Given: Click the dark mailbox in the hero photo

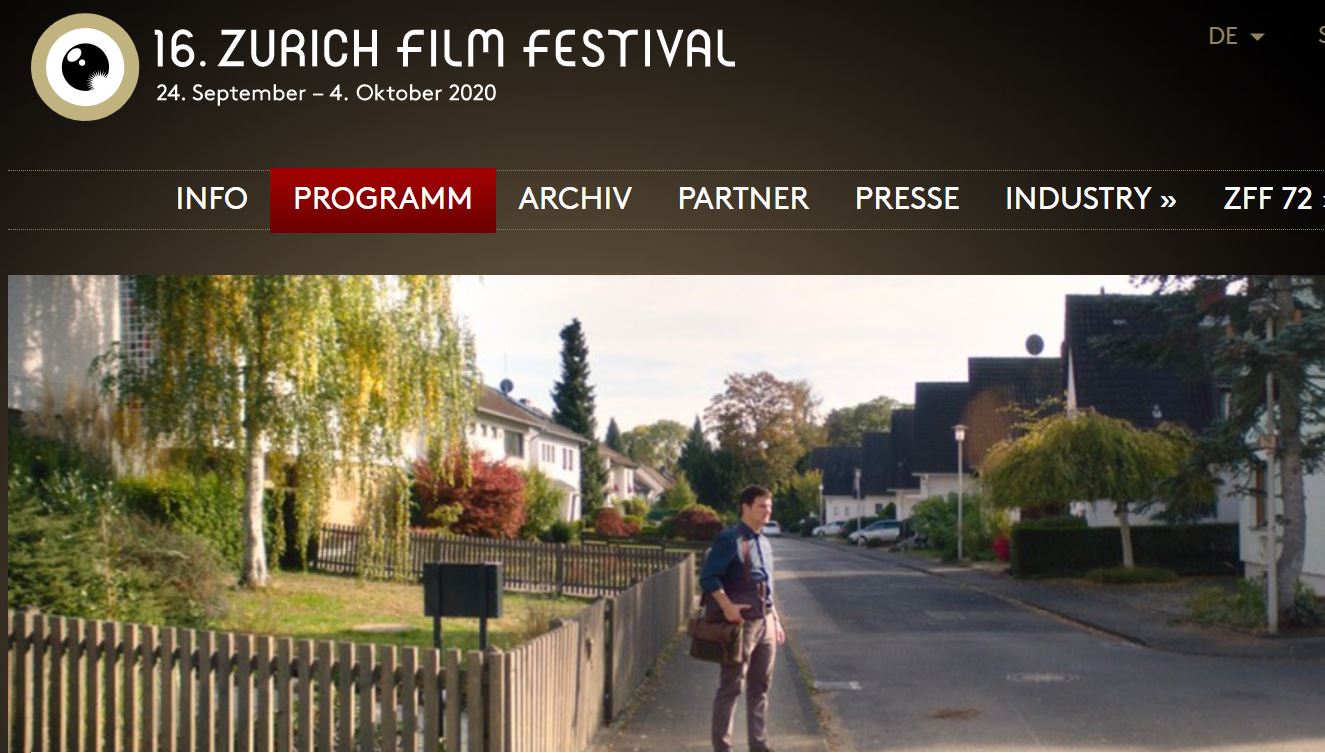Looking at the screenshot, I should 462,590.
